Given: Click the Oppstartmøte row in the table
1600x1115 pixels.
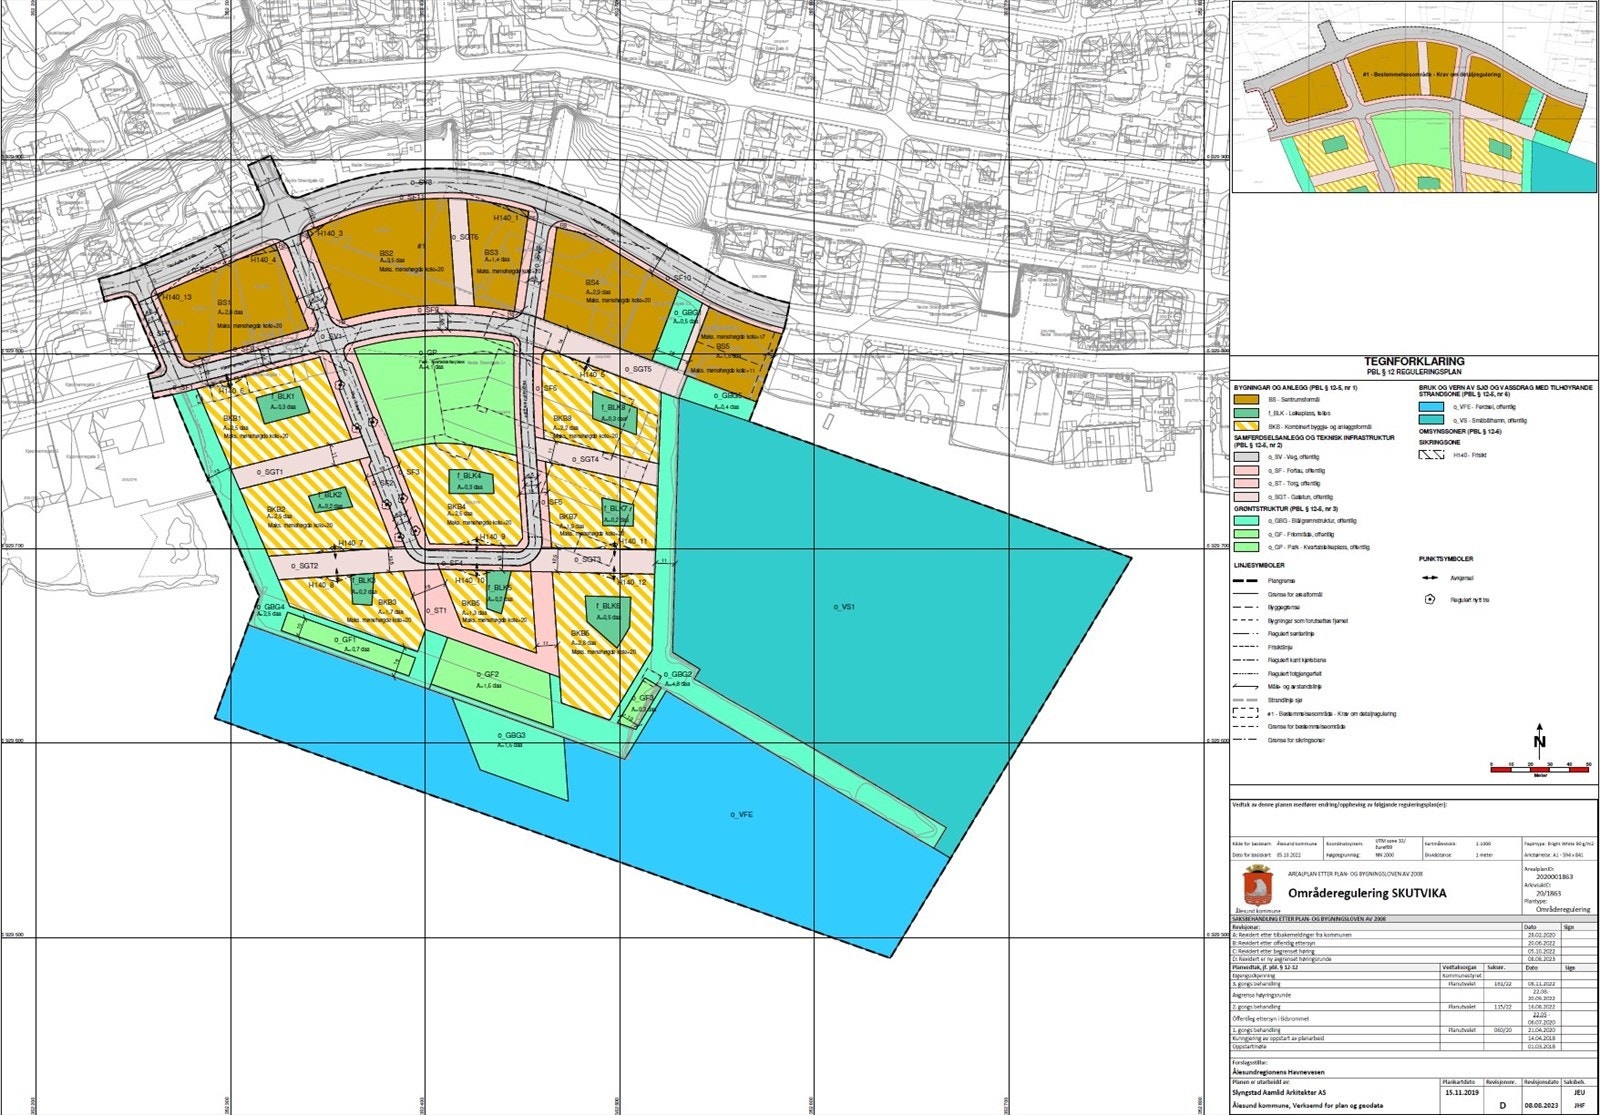Looking at the screenshot, I should pos(1413,1047).
